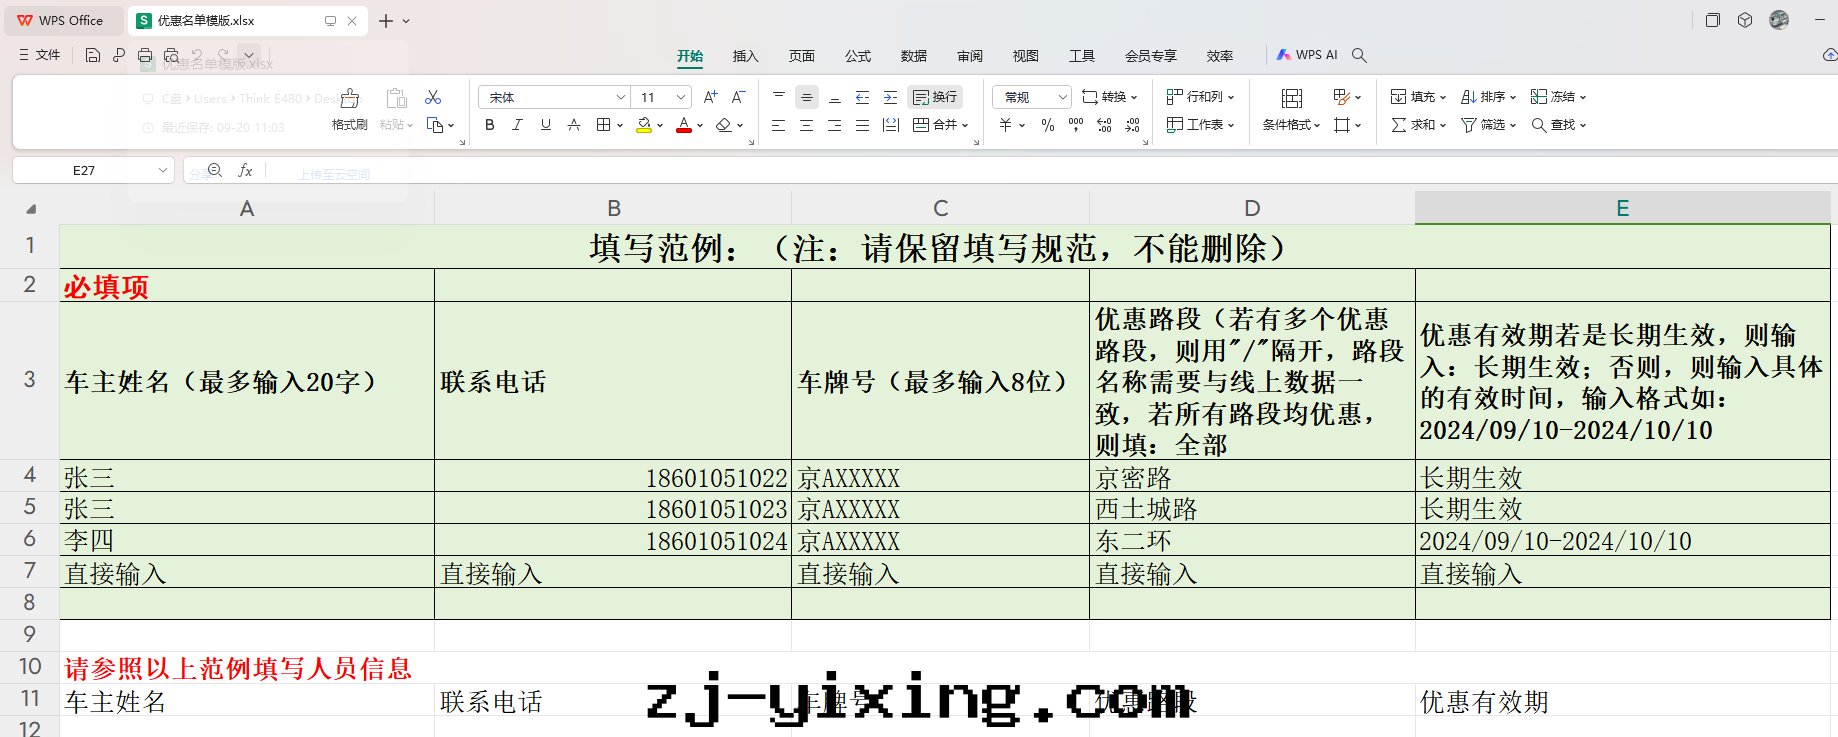
Task: Select the Format Painter (格式刷) tool
Action: click(350, 109)
